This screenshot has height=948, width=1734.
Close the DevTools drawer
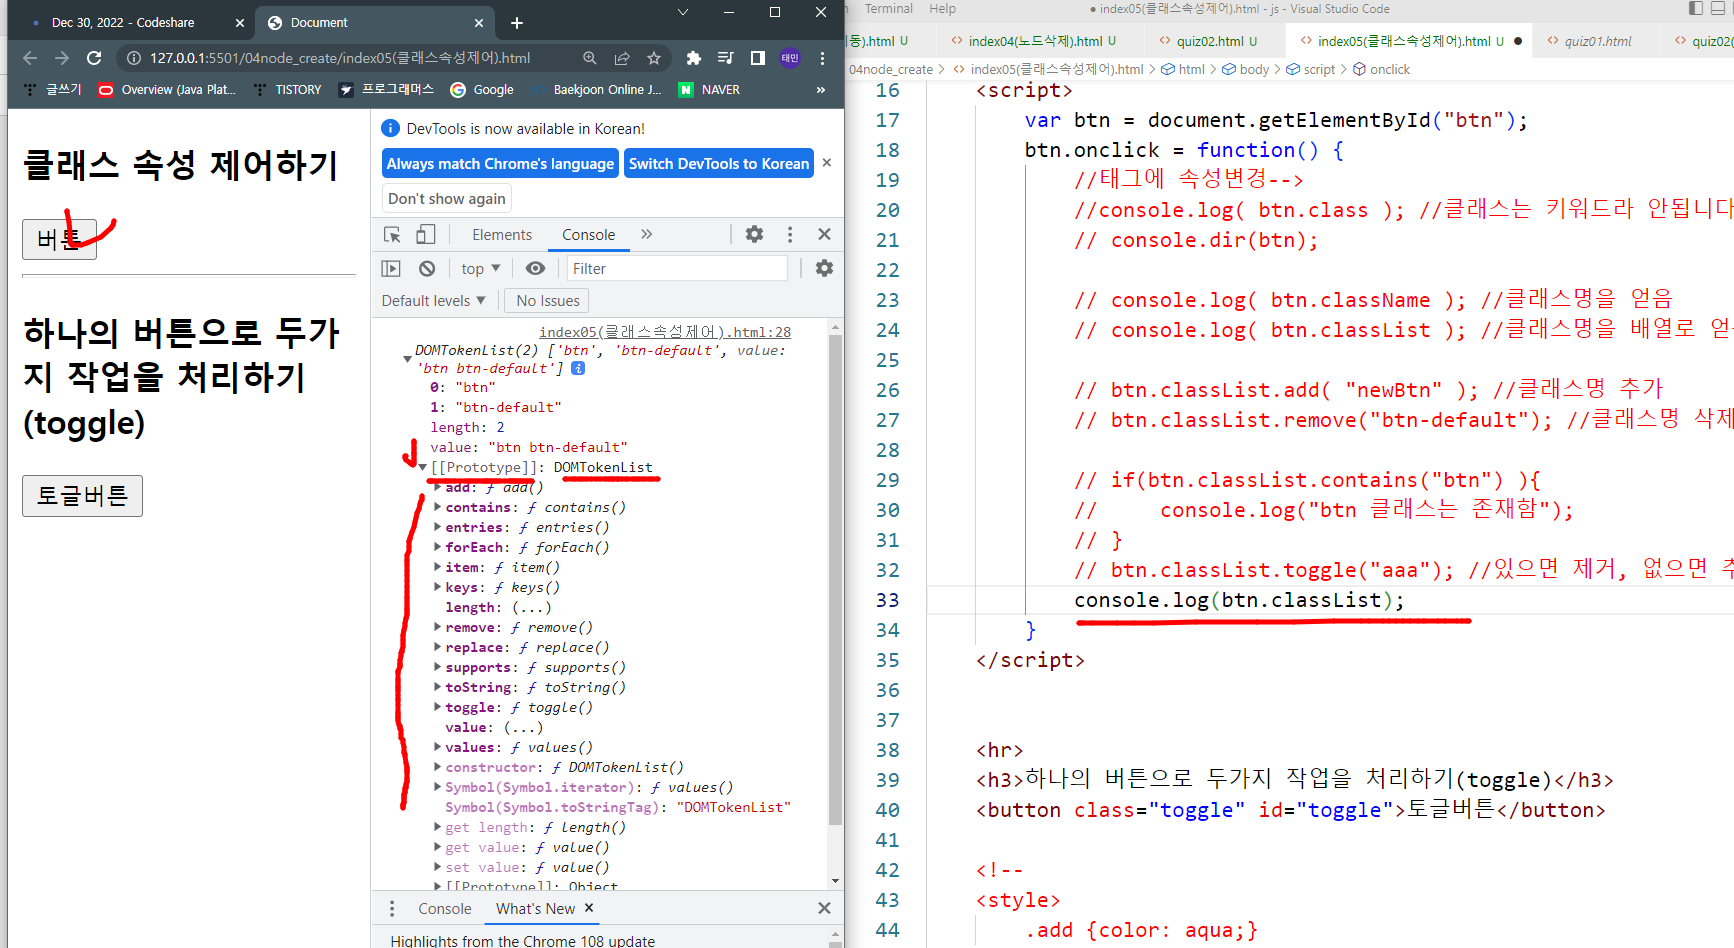(824, 908)
